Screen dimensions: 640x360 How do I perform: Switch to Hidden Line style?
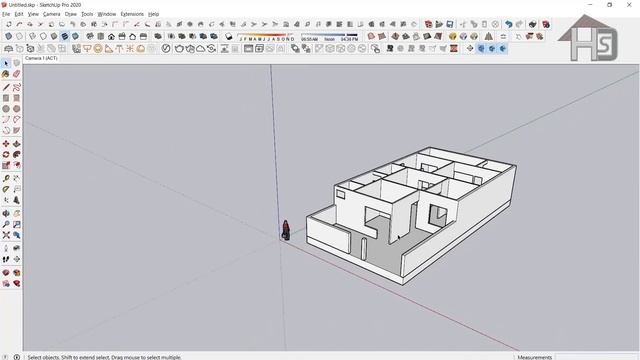pyautogui.click(x=43, y=36)
